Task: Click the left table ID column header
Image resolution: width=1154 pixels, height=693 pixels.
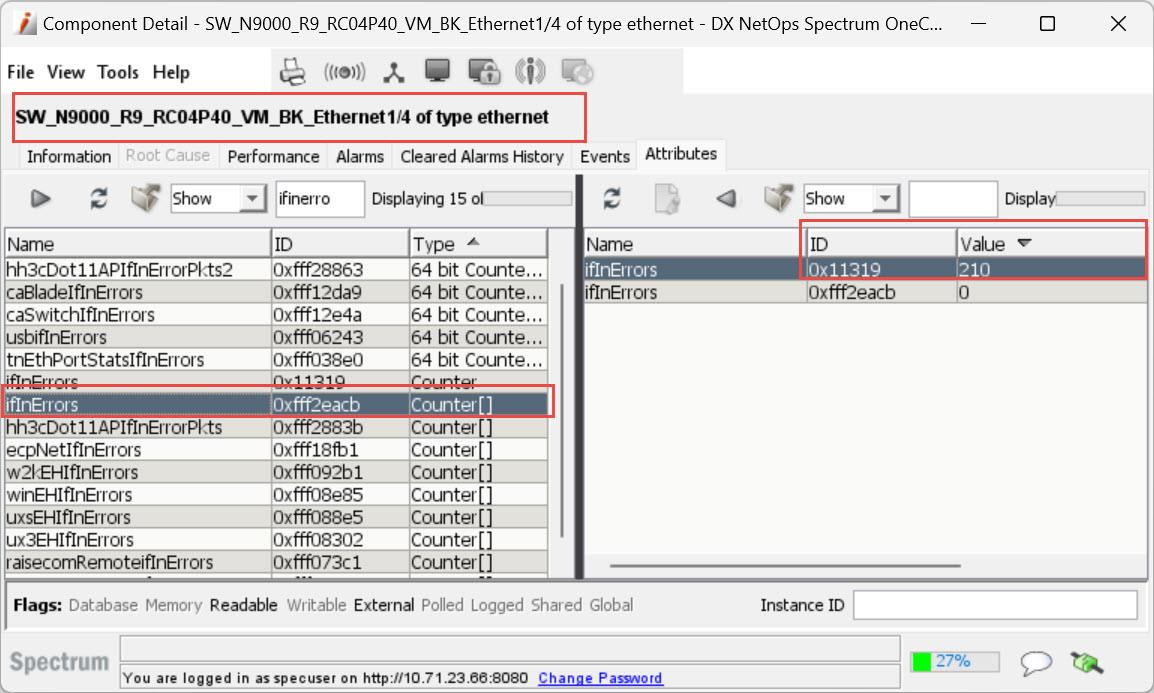Action: tap(340, 244)
